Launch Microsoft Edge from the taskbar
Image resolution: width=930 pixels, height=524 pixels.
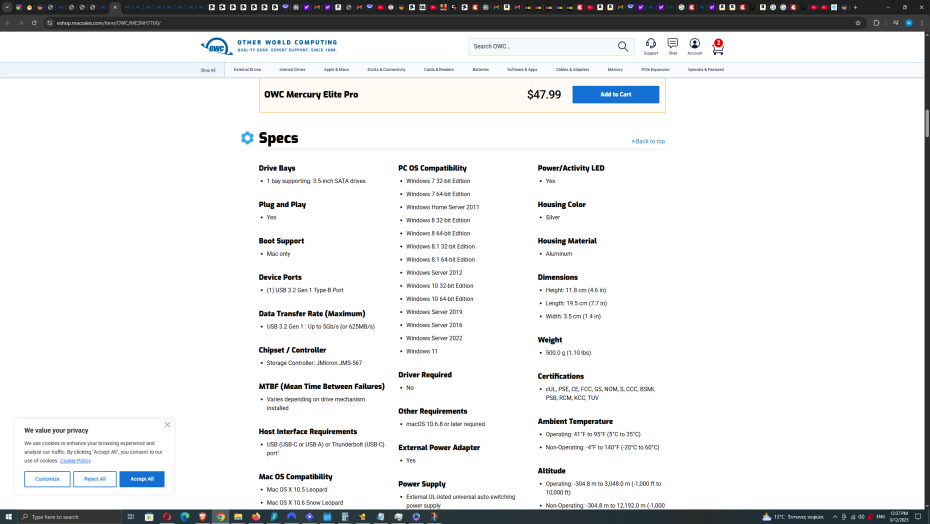[x=184, y=517]
